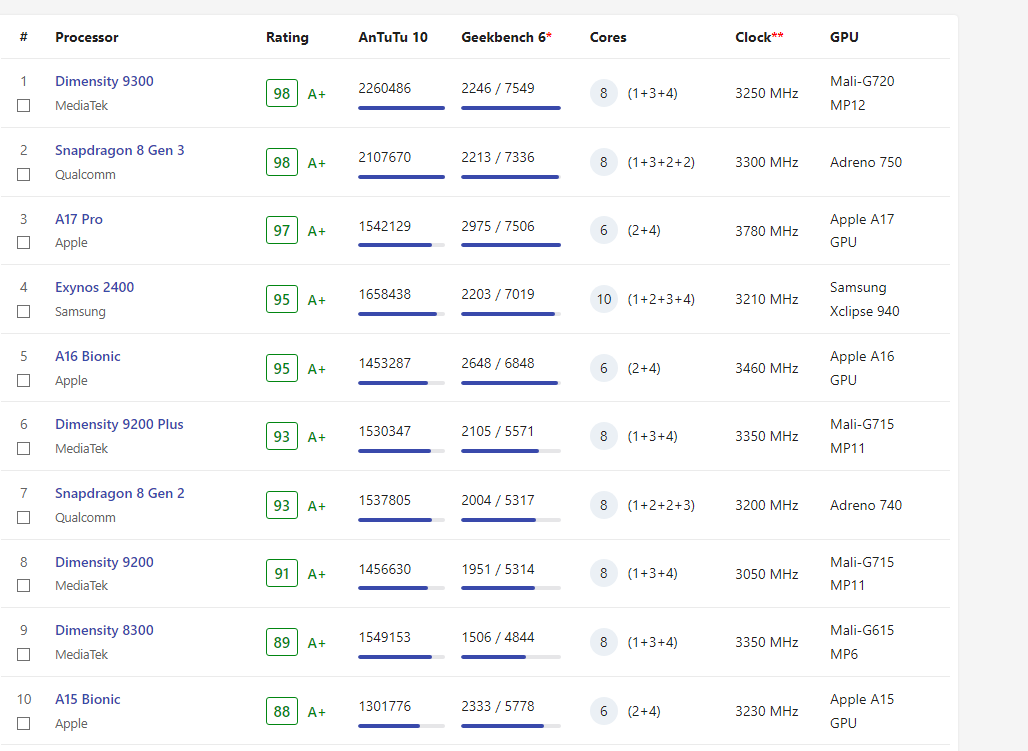Viewport: 1028px width, 751px height.
Task: Toggle the Dimensity 8300 checkbox
Action: pyautogui.click(x=24, y=654)
